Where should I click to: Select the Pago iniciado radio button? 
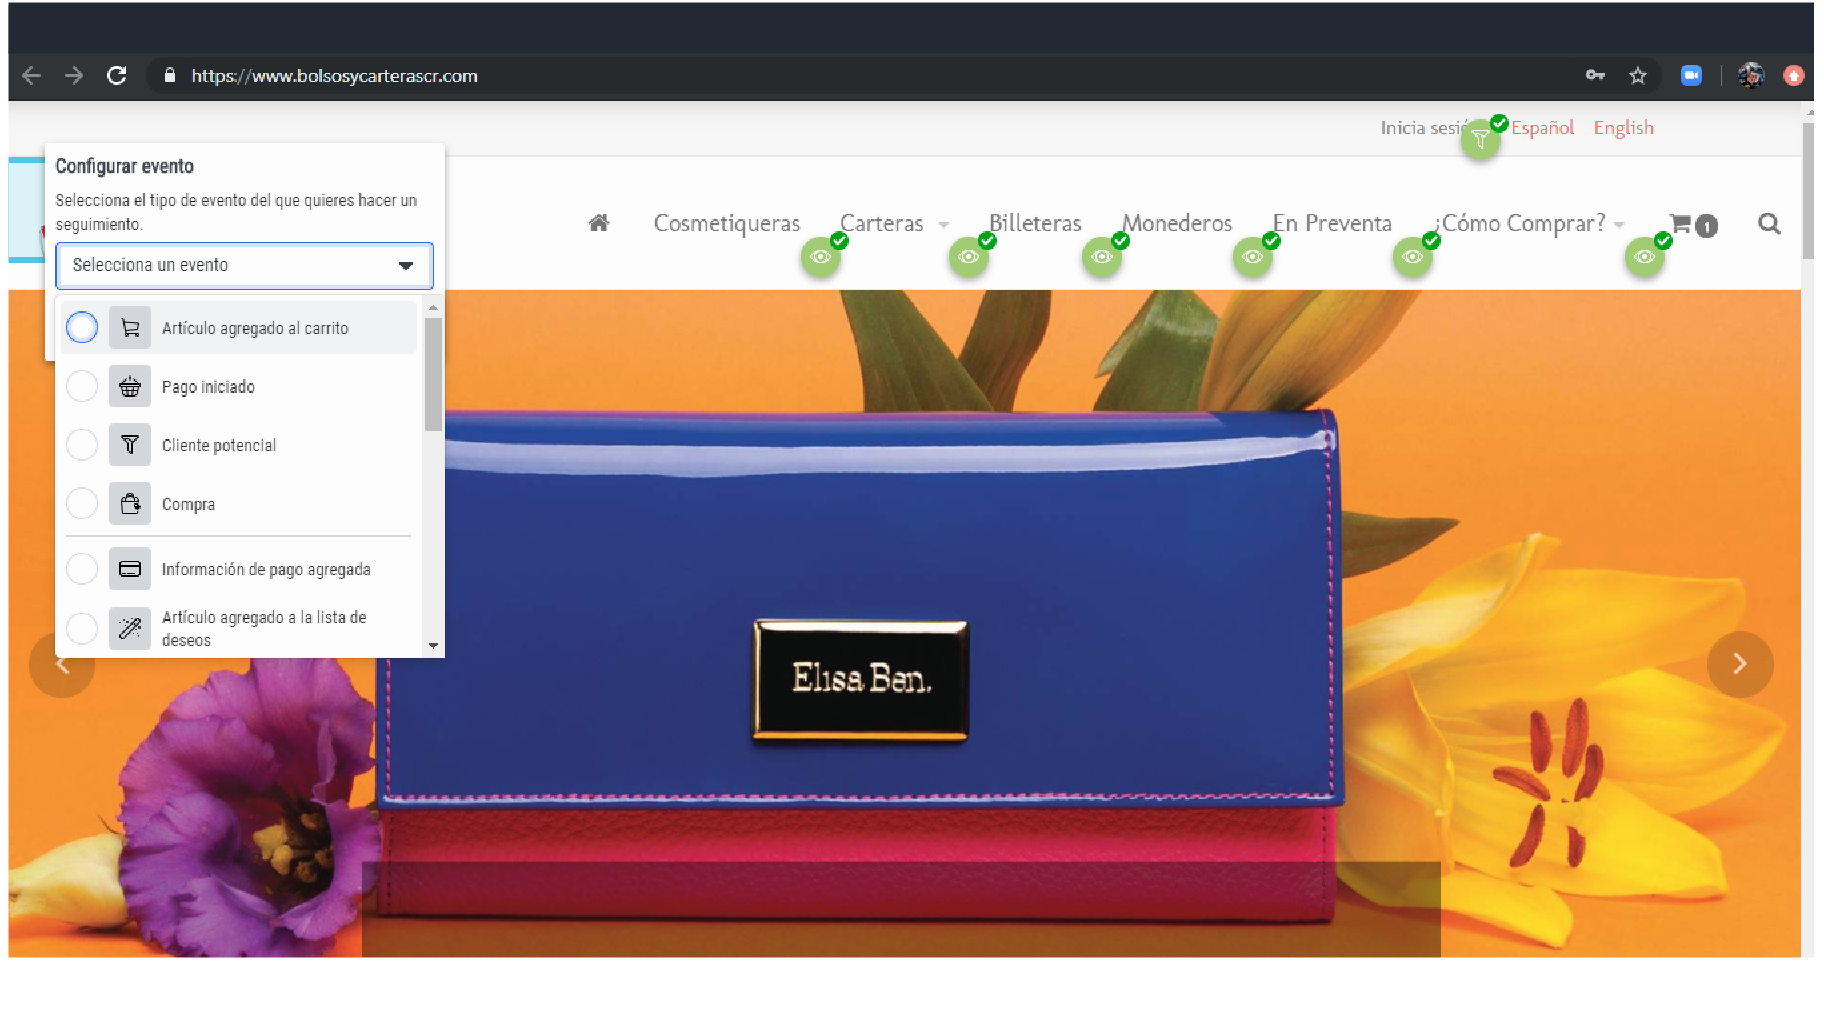82,386
